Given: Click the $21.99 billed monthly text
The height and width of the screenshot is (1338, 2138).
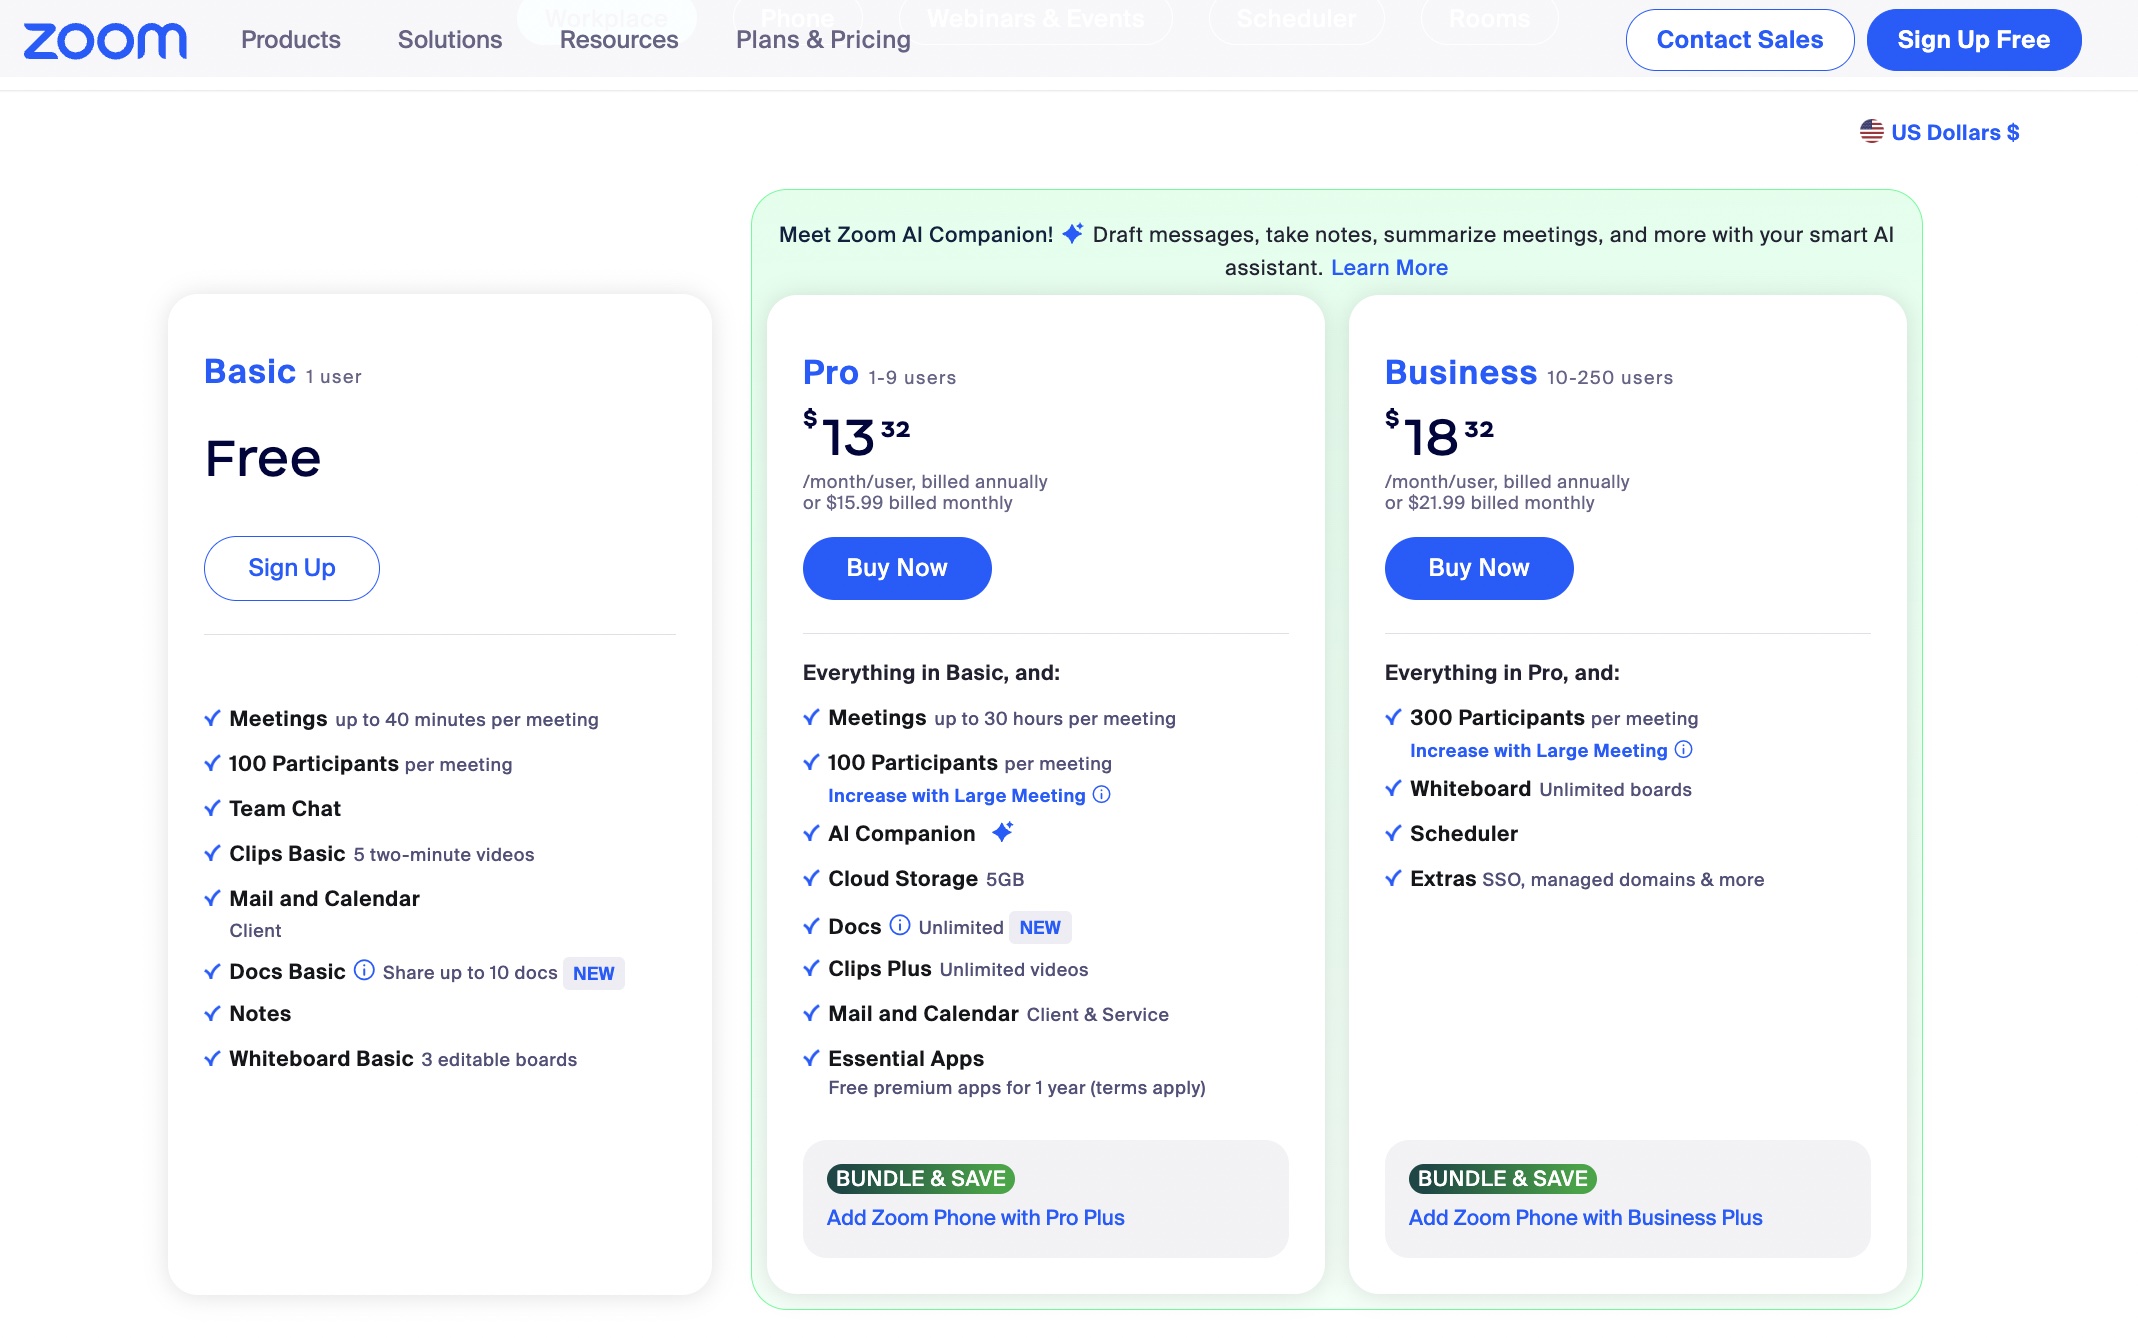Looking at the screenshot, I should click(x=1501, y=503).
